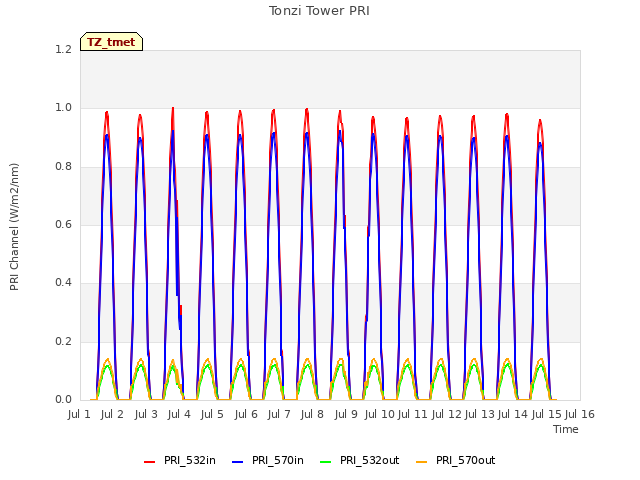Select the PRI_532in legend label
Screen dimensions: 640x480
tap(190, 460)
